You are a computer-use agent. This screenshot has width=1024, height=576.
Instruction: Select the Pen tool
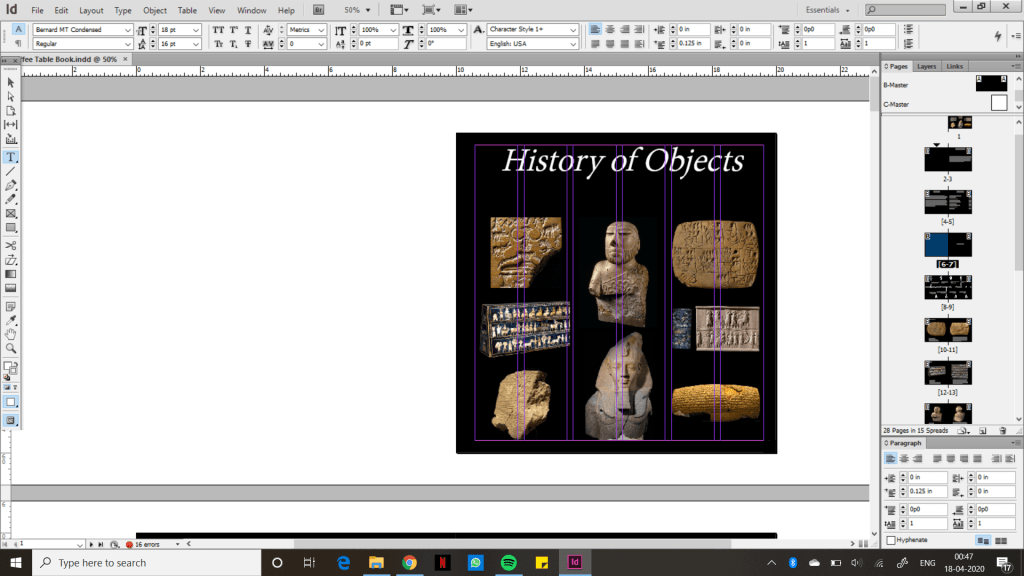pos(11,186)
